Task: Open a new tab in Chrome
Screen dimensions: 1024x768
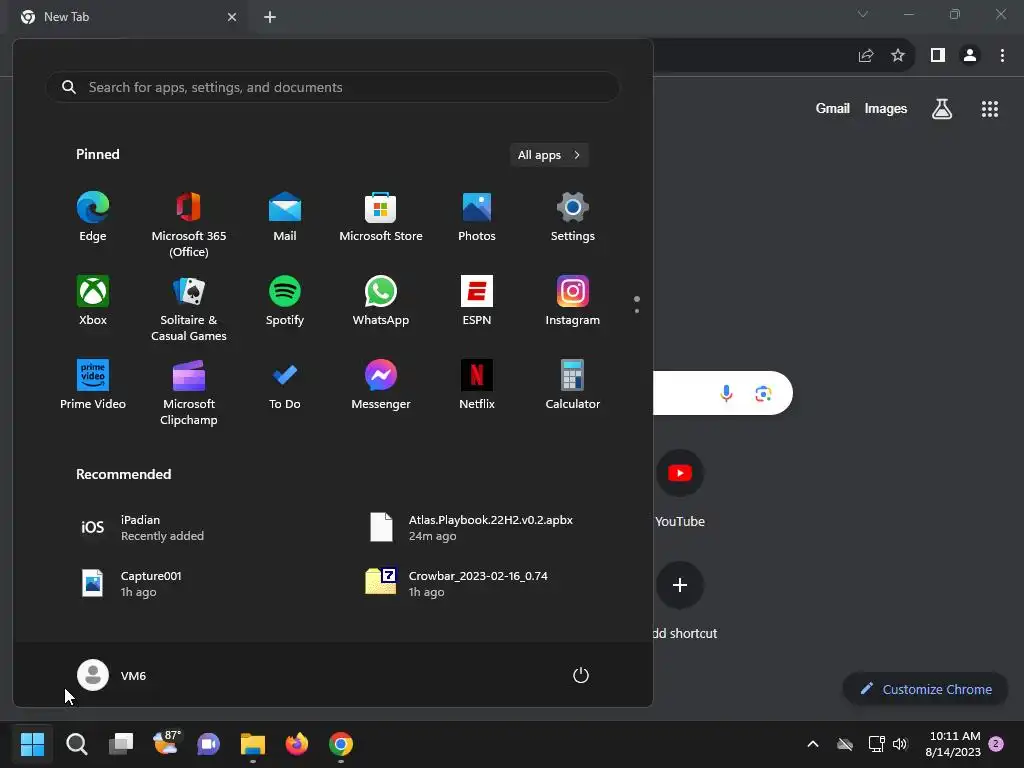Action: pyautogui.click(x=270, y=17)
